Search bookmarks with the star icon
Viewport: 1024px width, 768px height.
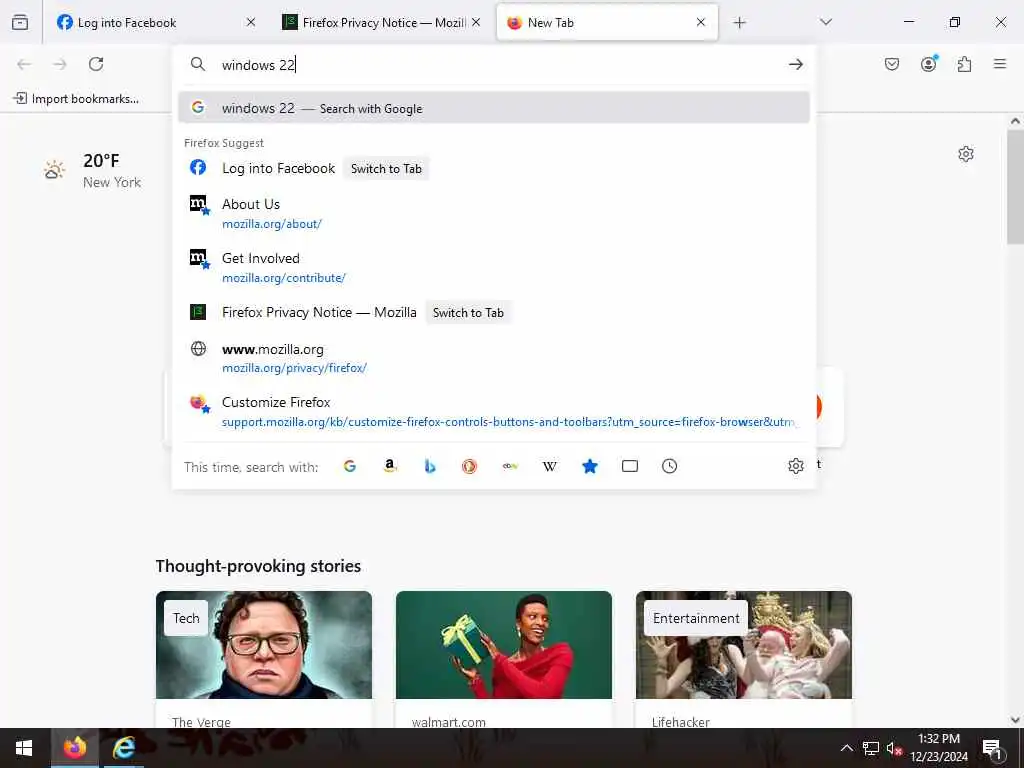click(590, 466)
